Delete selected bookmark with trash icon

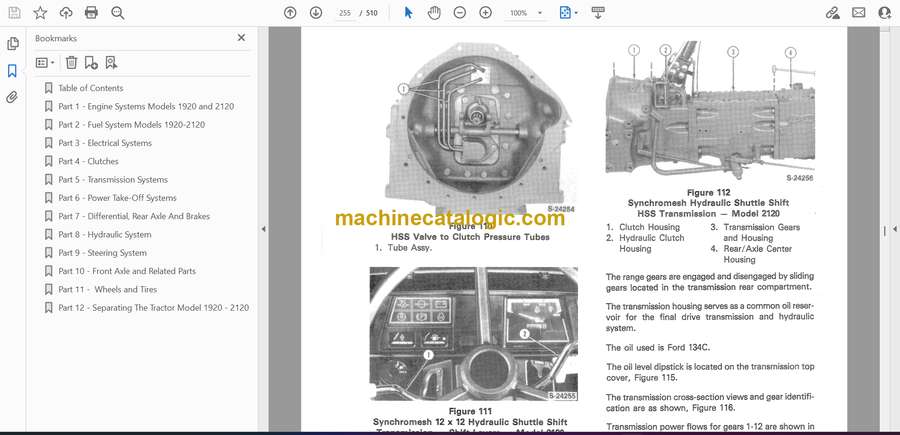click(71, 62)
